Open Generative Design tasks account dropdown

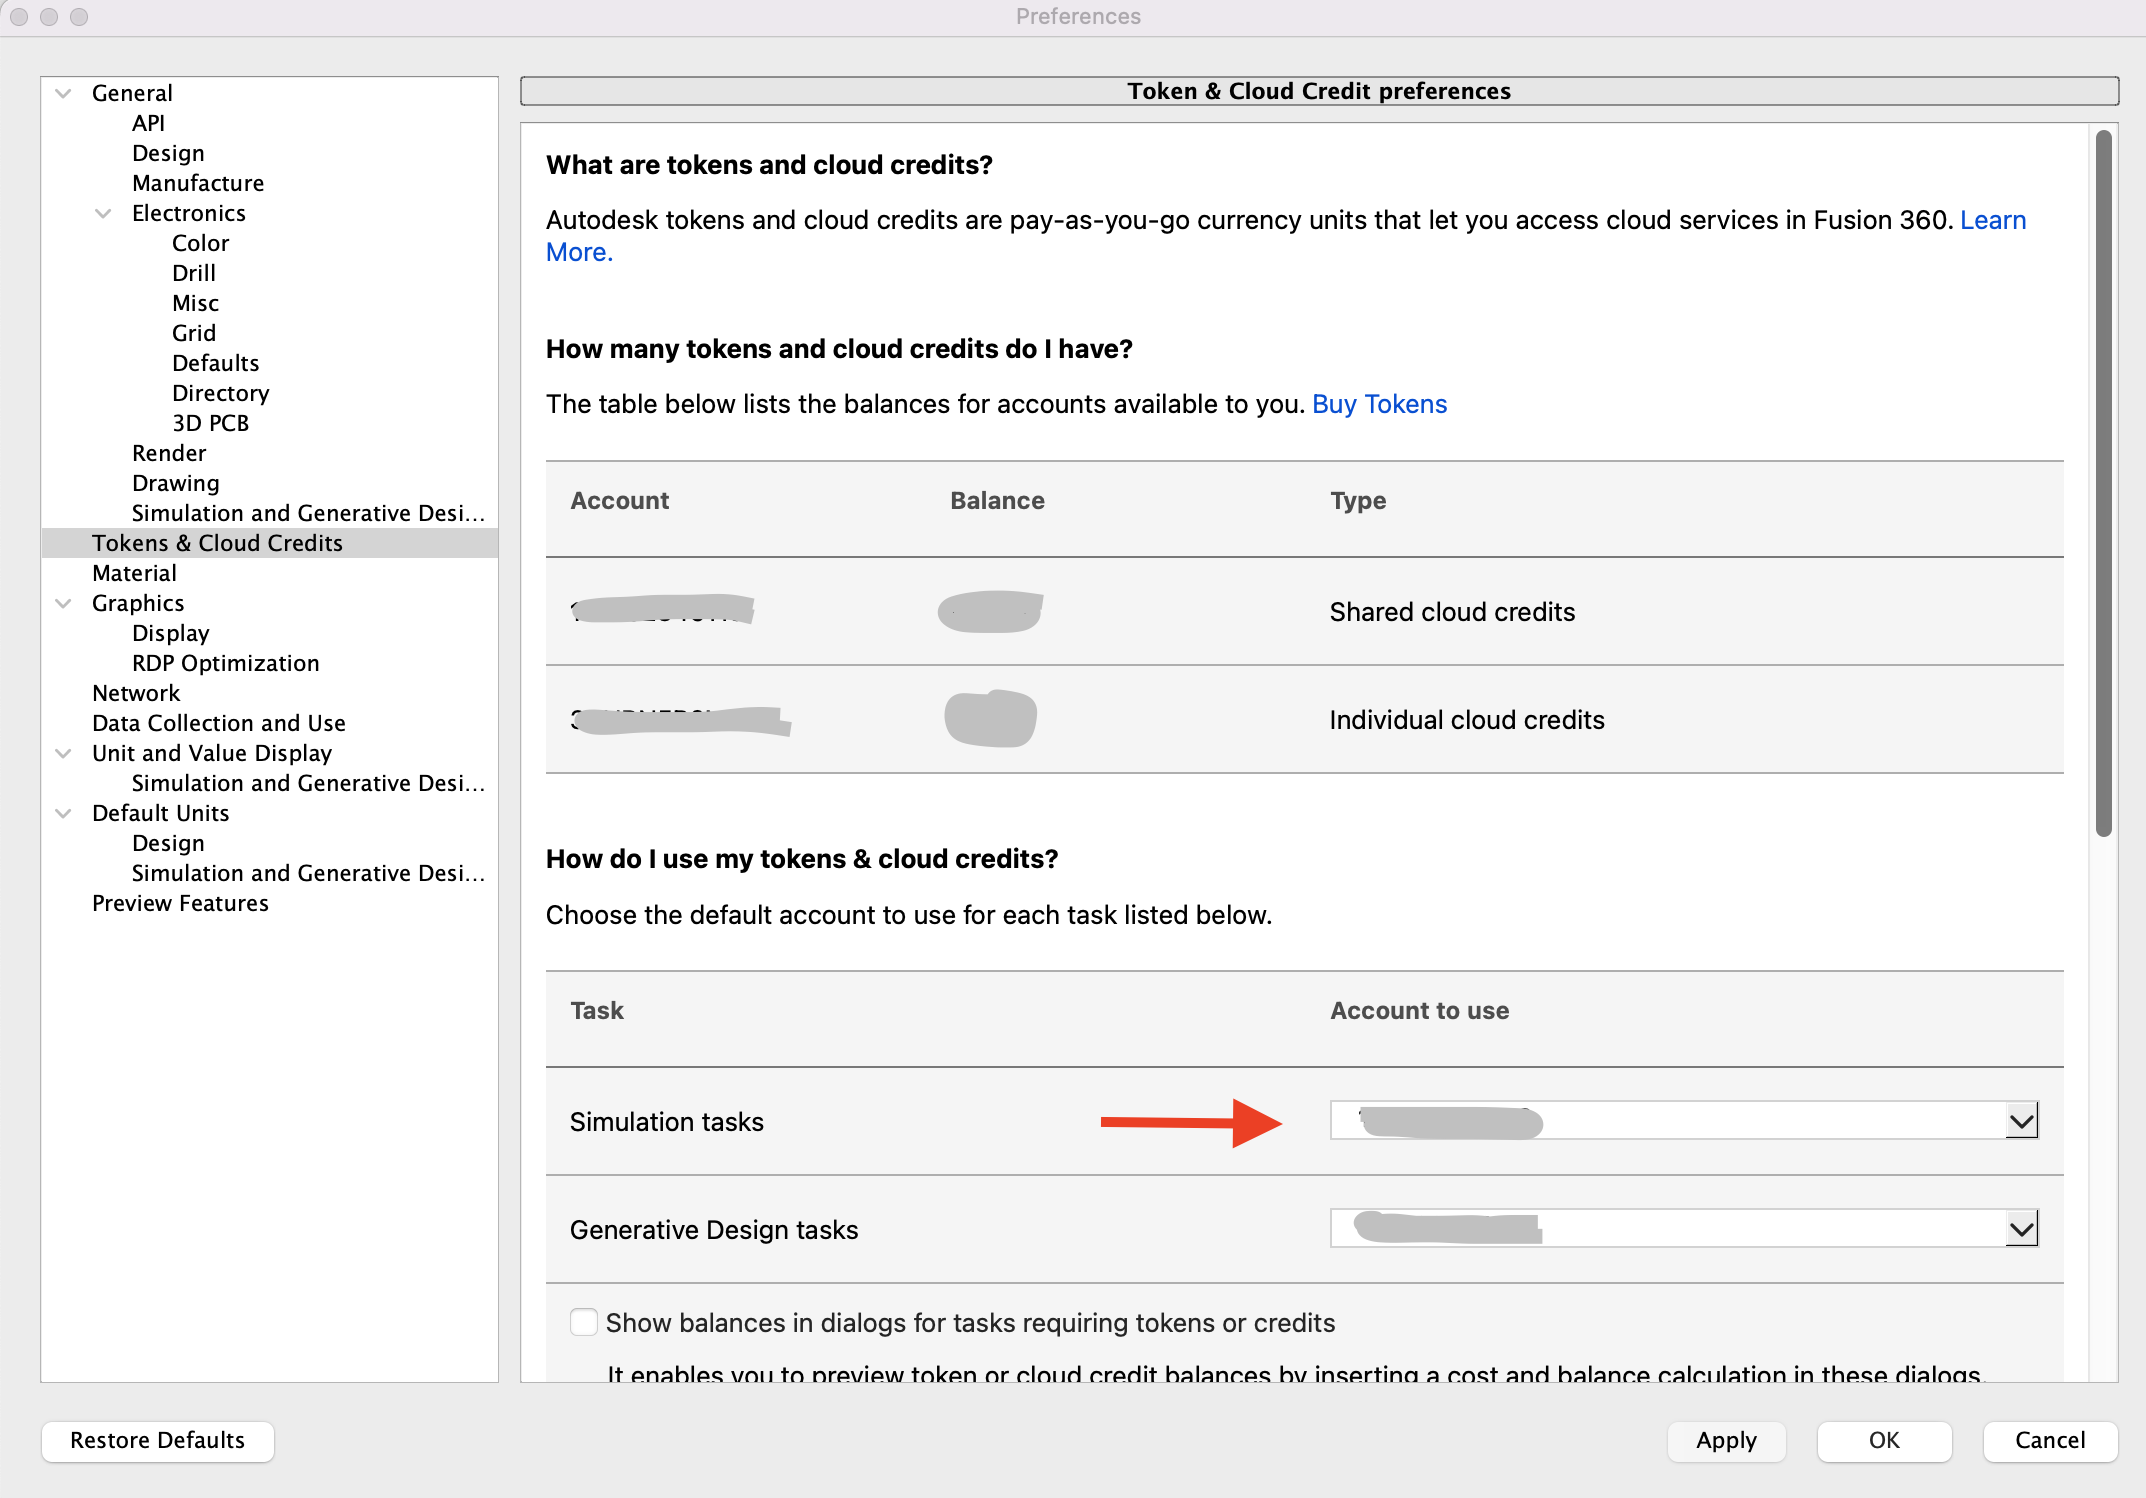2021,1229
